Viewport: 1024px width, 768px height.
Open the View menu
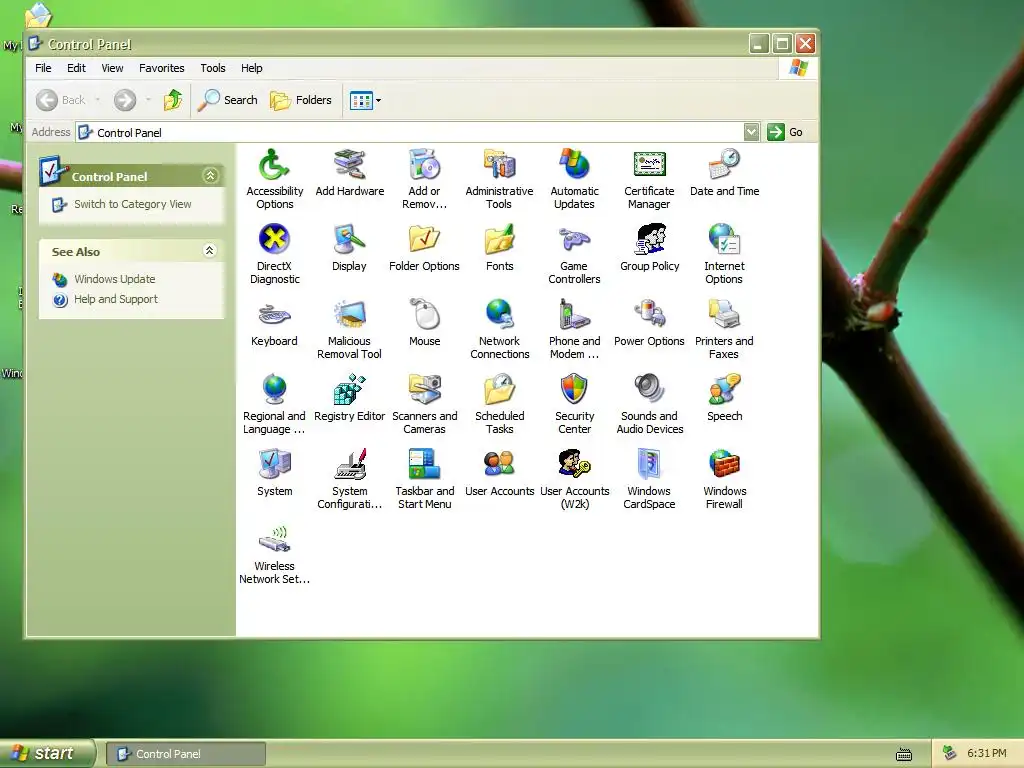112,68
